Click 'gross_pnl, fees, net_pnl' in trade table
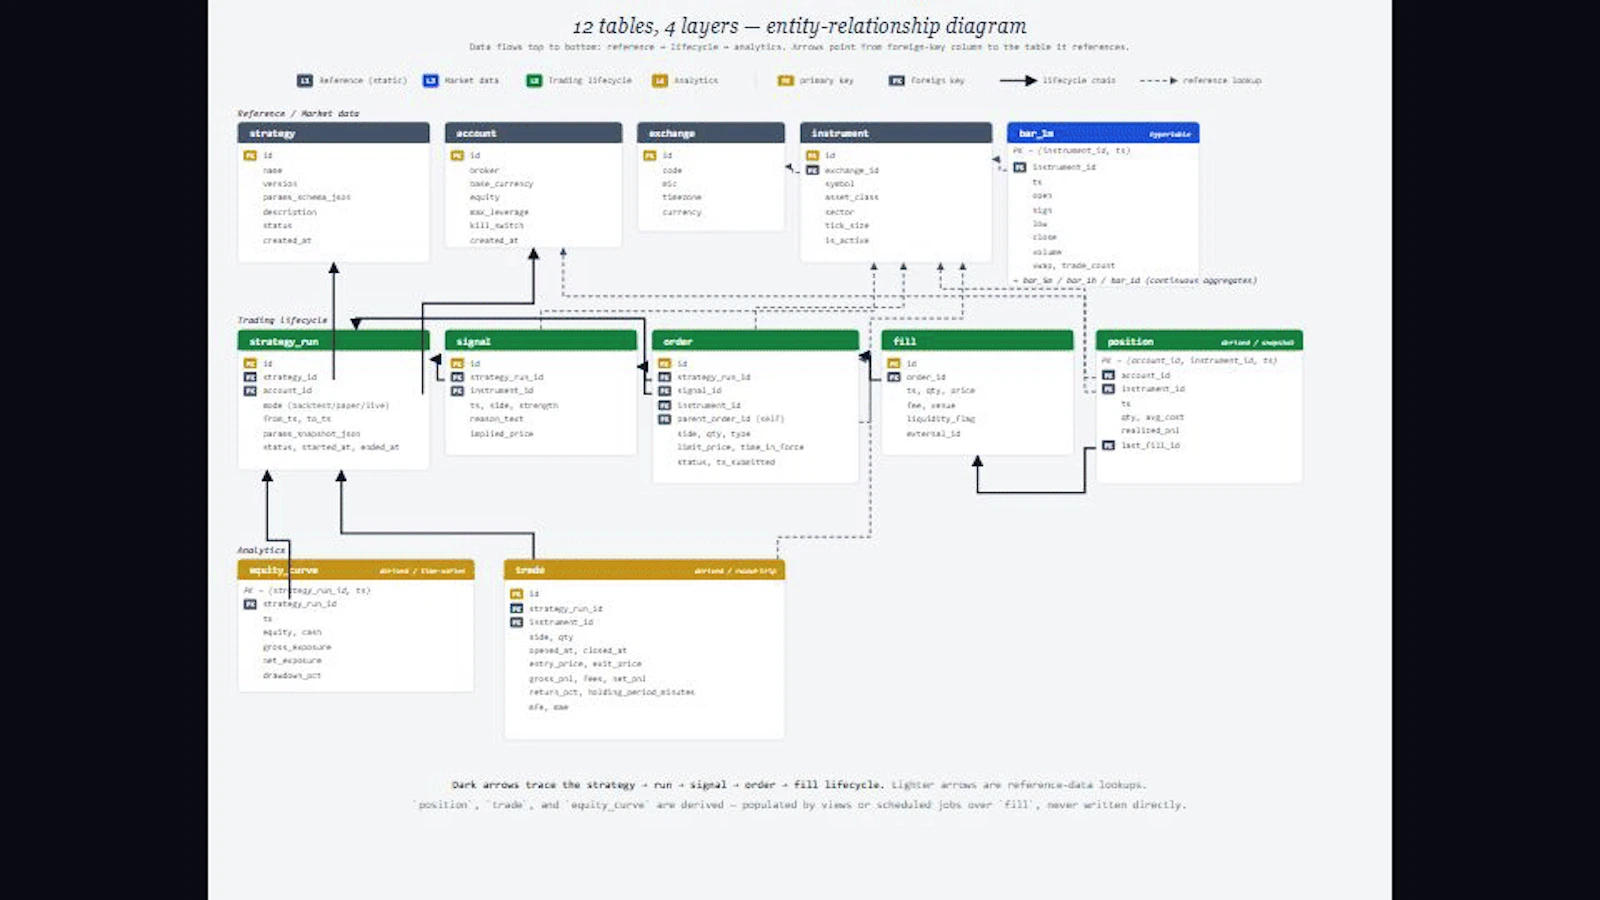This screenshot has width=1600, height=900. pyautogui.click(x=588, y=679)
